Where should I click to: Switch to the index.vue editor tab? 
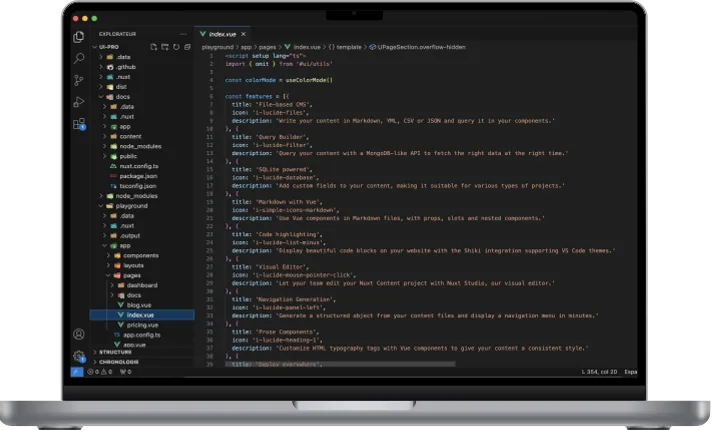(222, 34)
